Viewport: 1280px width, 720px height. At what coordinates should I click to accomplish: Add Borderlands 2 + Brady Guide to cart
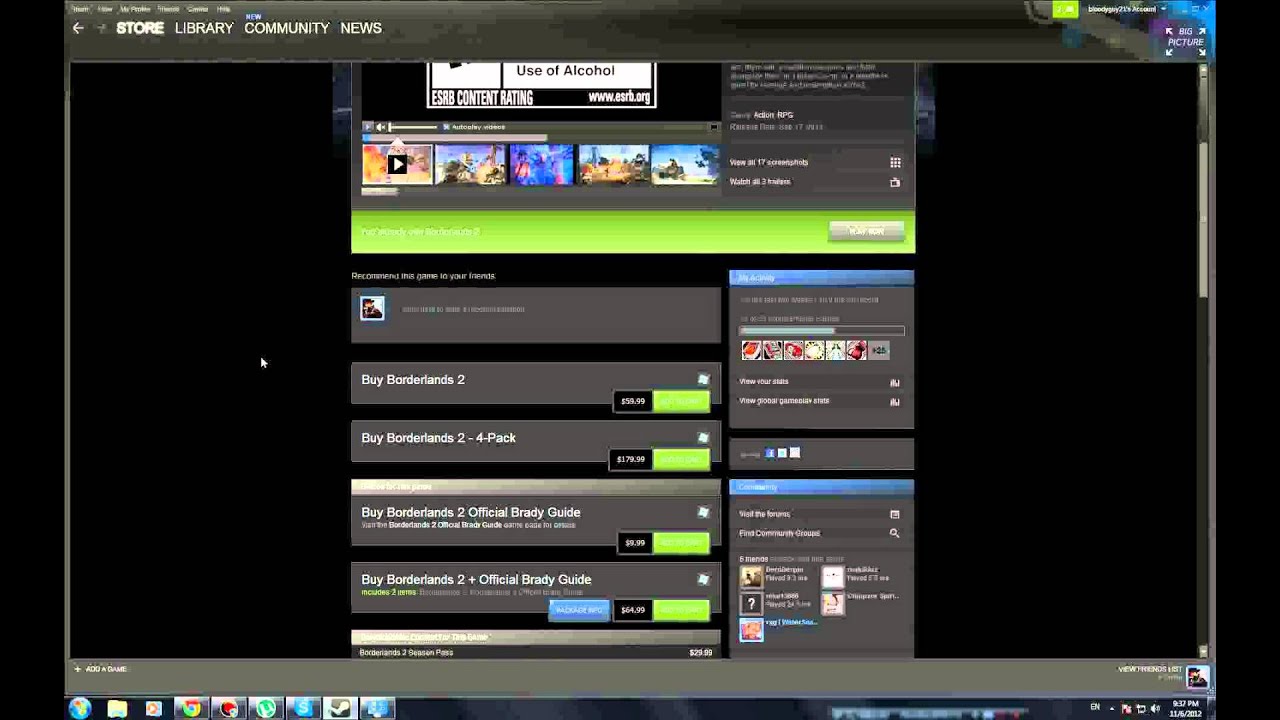click(x=681, y=609)
